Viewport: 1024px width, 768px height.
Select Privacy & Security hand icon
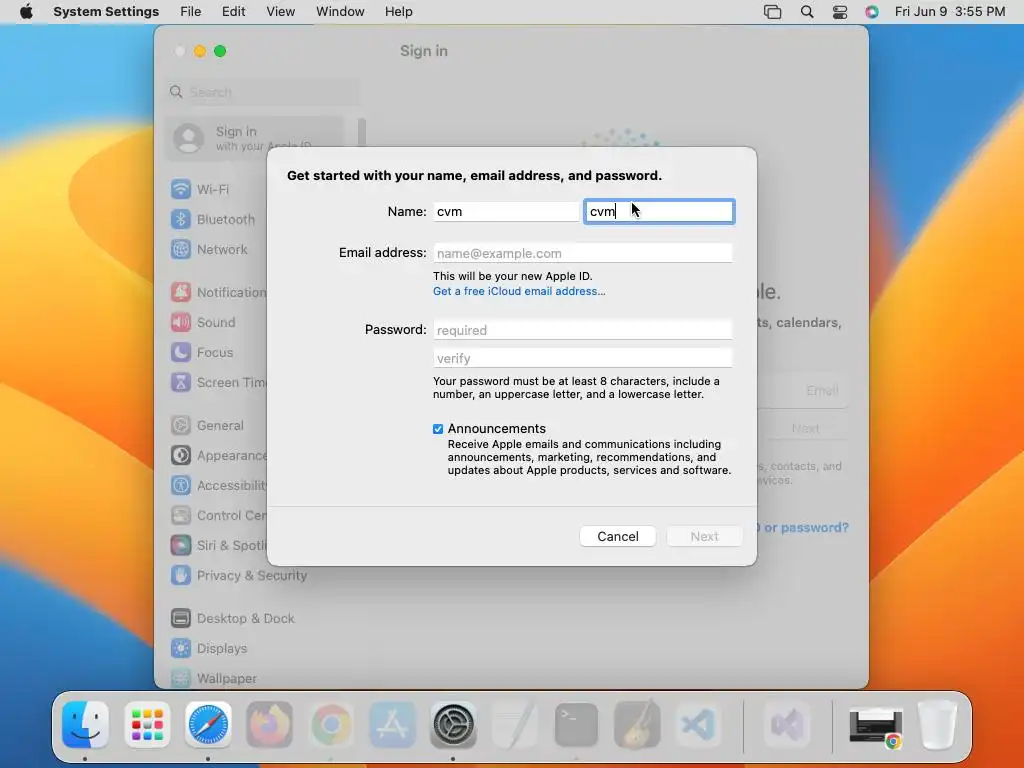[x=181, y=576]
